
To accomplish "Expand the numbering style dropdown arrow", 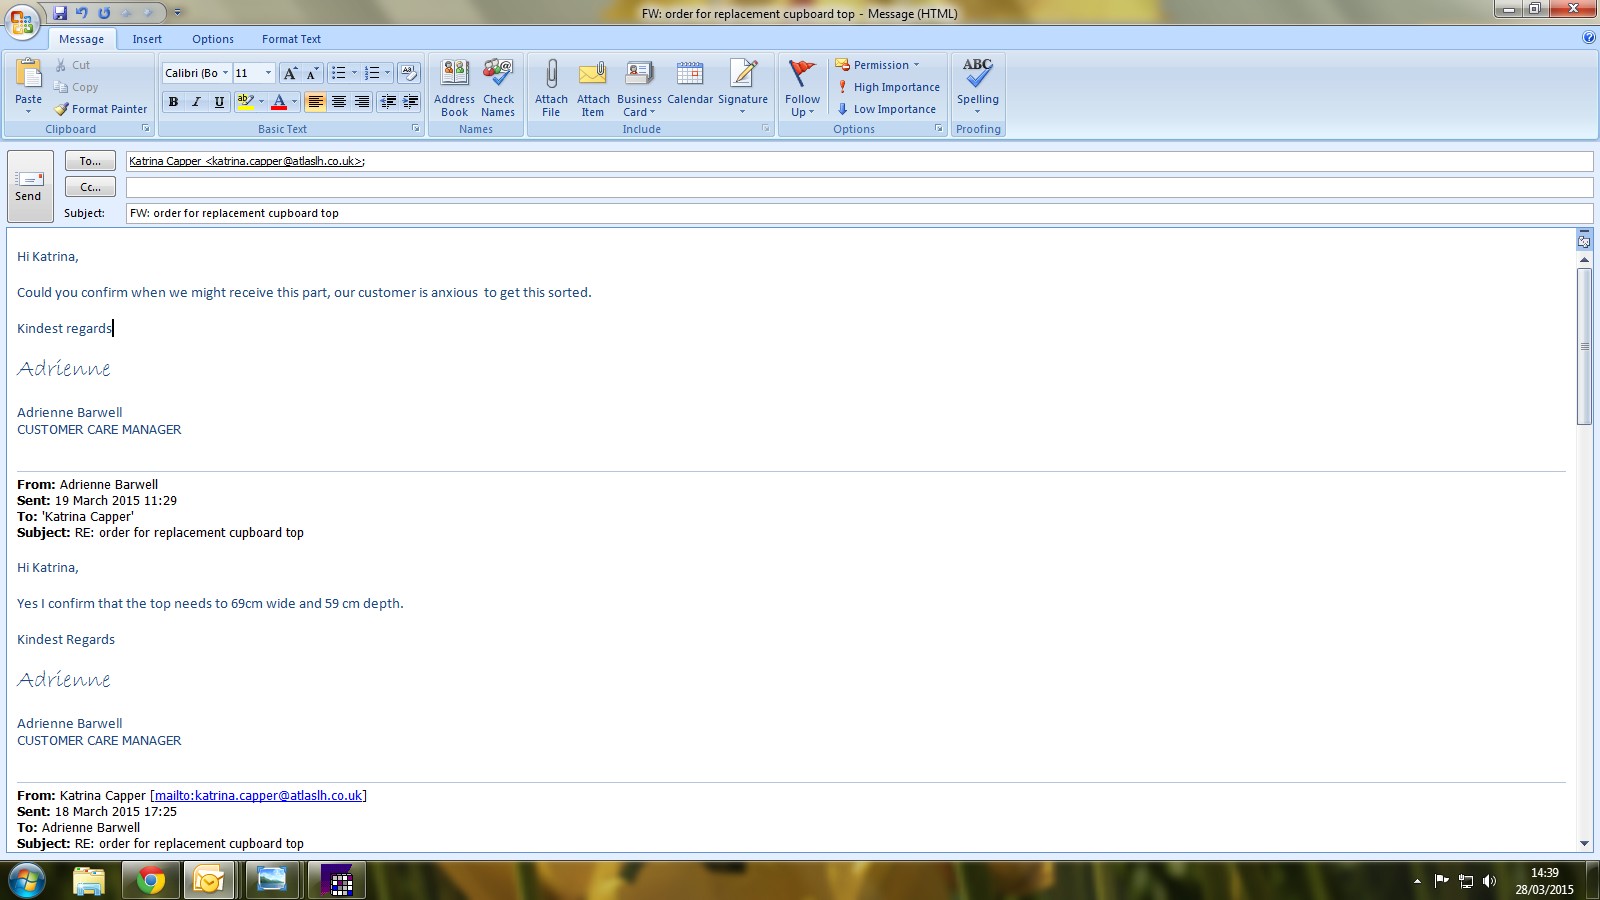I will (x=387, y=73).
